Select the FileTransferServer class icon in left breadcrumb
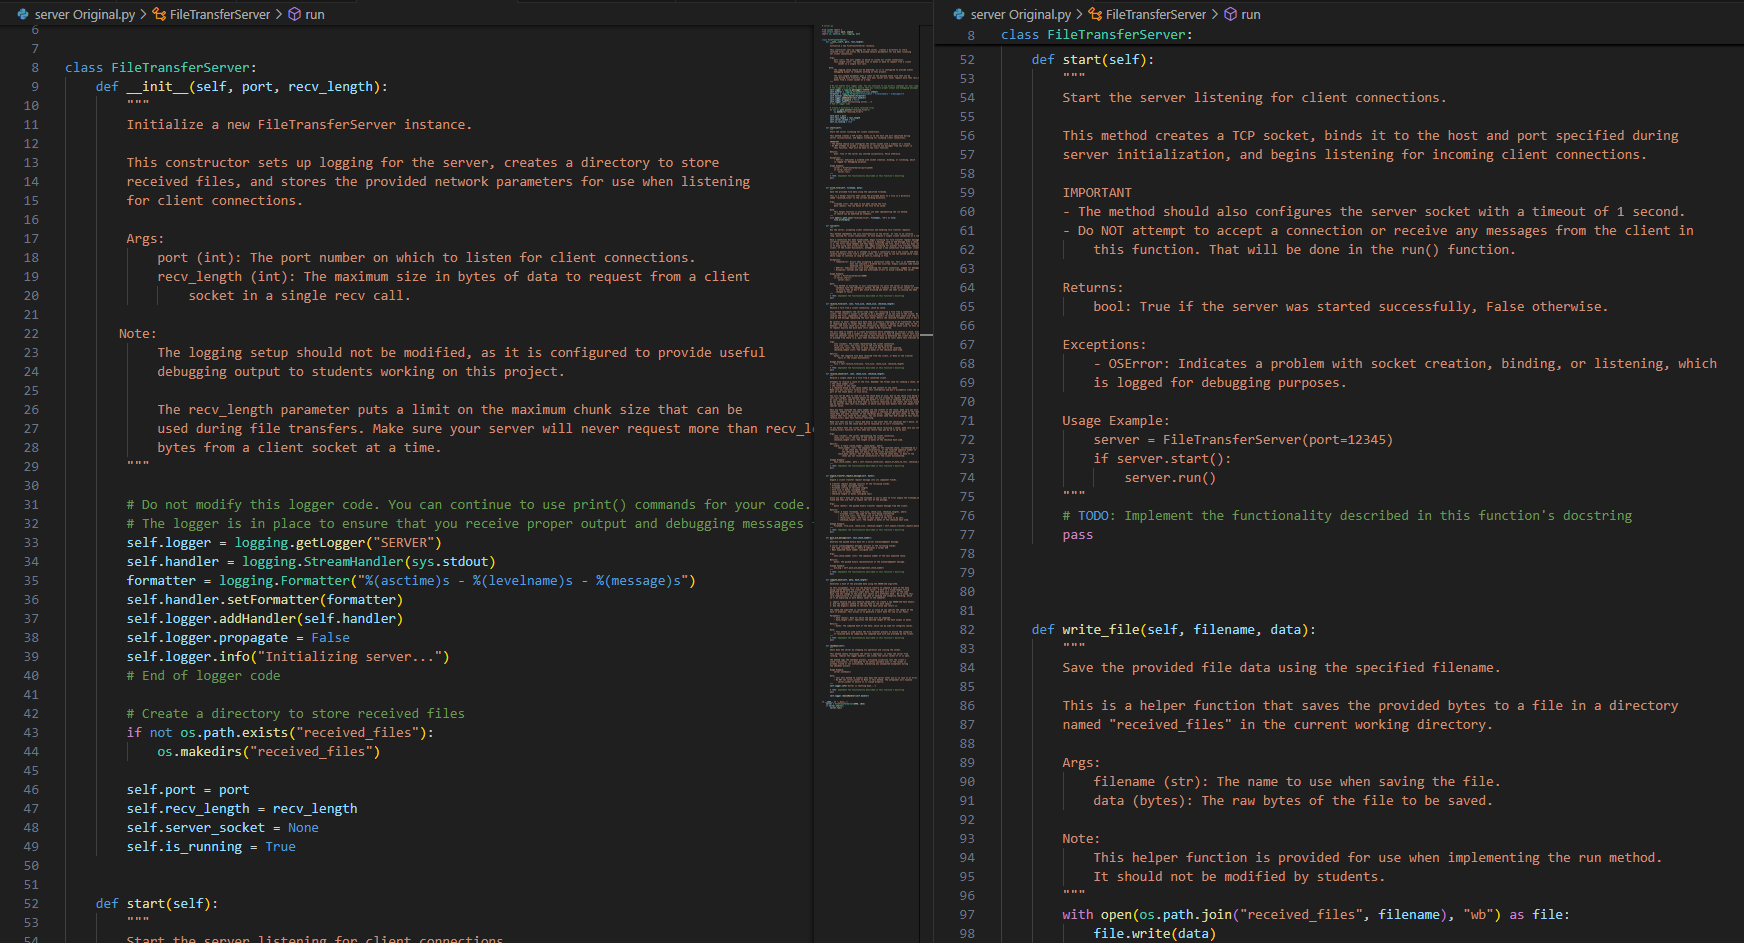The width and height of the screenshot is (1744, 943). (x=157, y=14)
